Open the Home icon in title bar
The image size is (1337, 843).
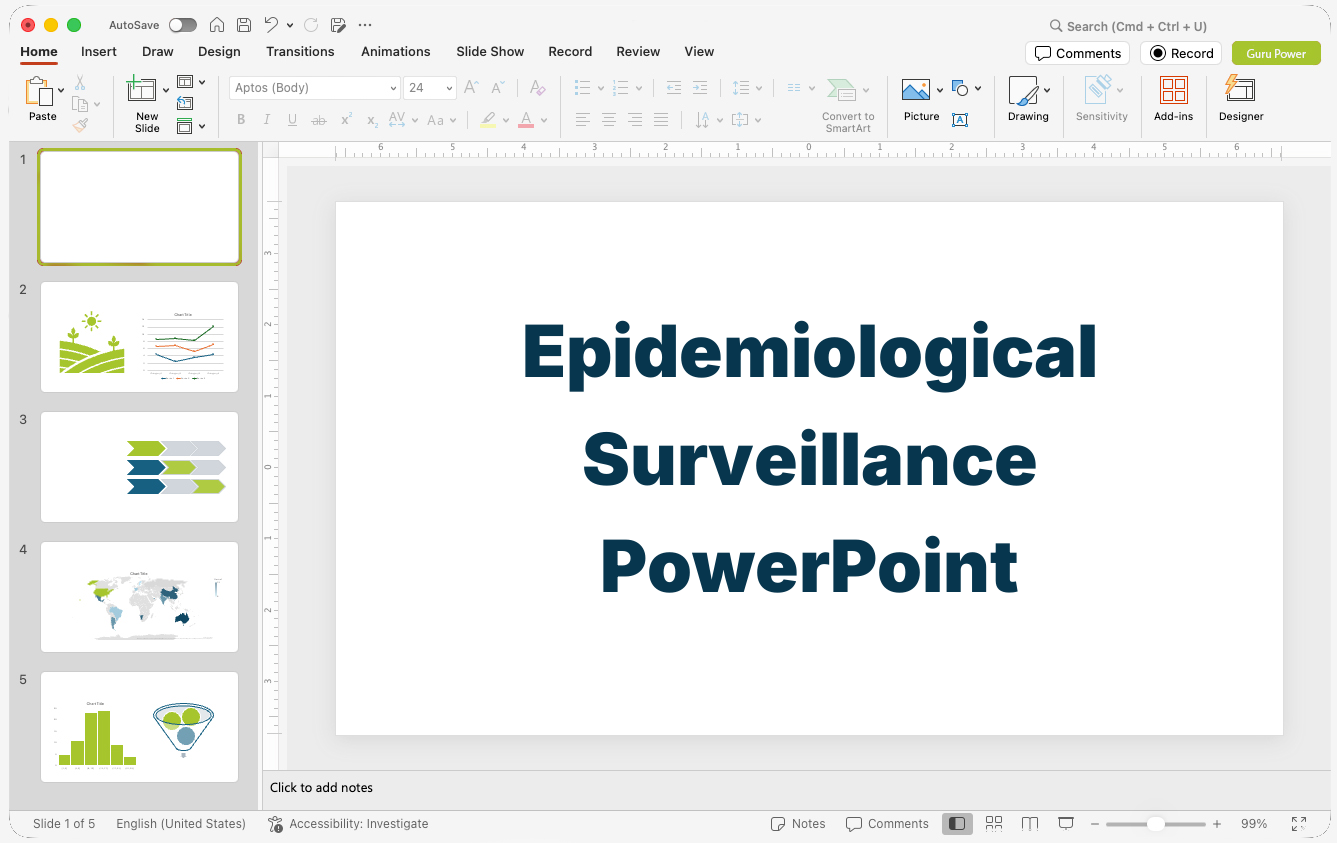[217, 25]
